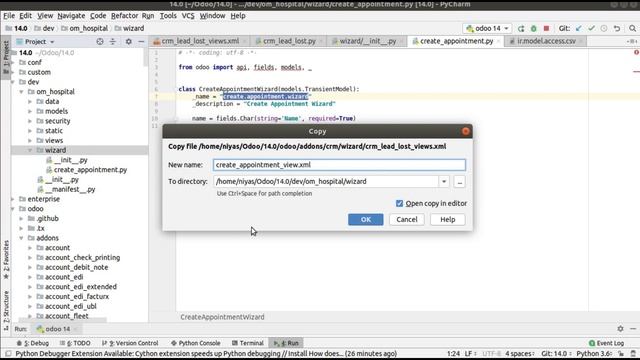640x360 pixels.
Task: Open the VCS menu
Action: click(x=188, y=16)
